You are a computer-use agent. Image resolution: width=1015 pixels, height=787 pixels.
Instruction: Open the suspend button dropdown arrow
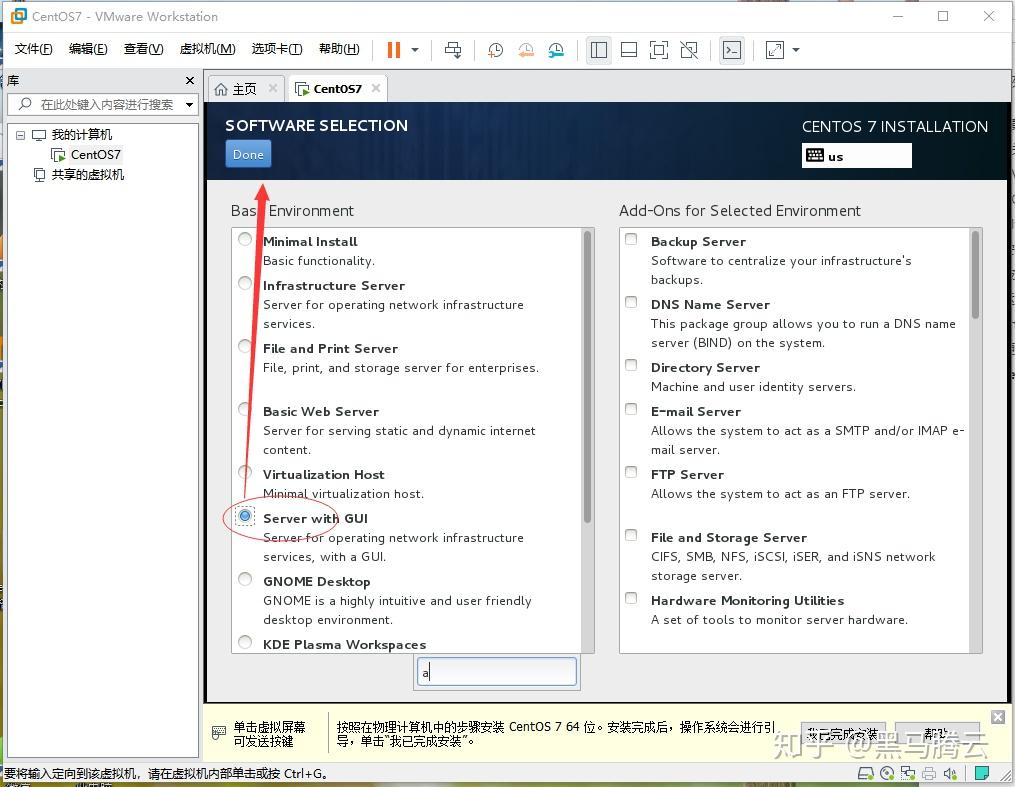tap(413, 49)
